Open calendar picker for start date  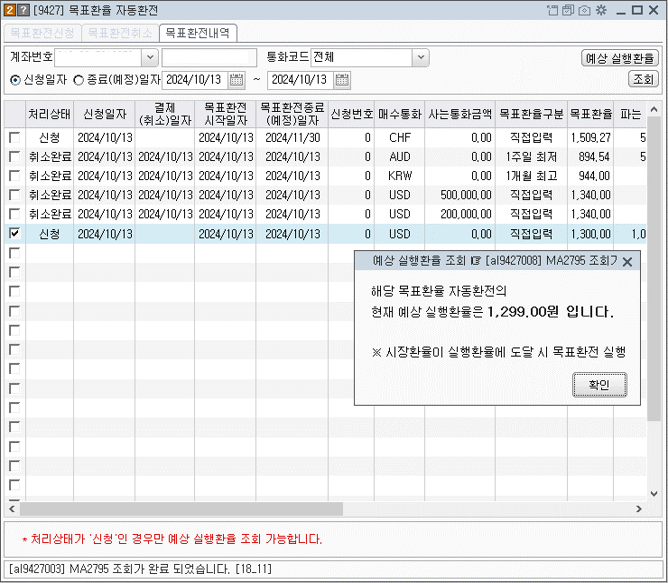[x=236, y=79]
